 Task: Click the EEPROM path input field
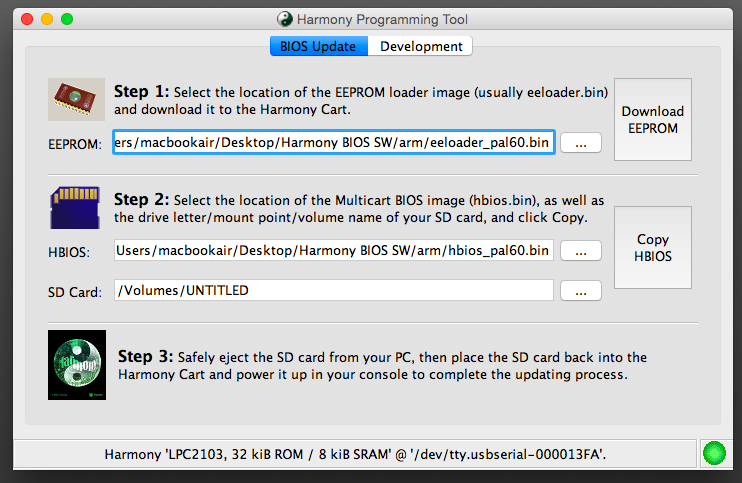(x=334, y=142)
